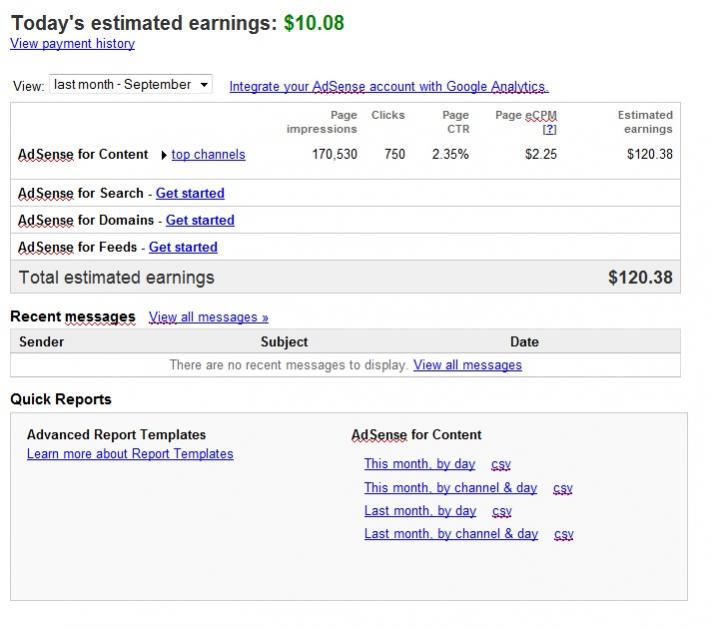Download csv for Last month by day
Screen dimensions: 711x629
pos(501,512)
